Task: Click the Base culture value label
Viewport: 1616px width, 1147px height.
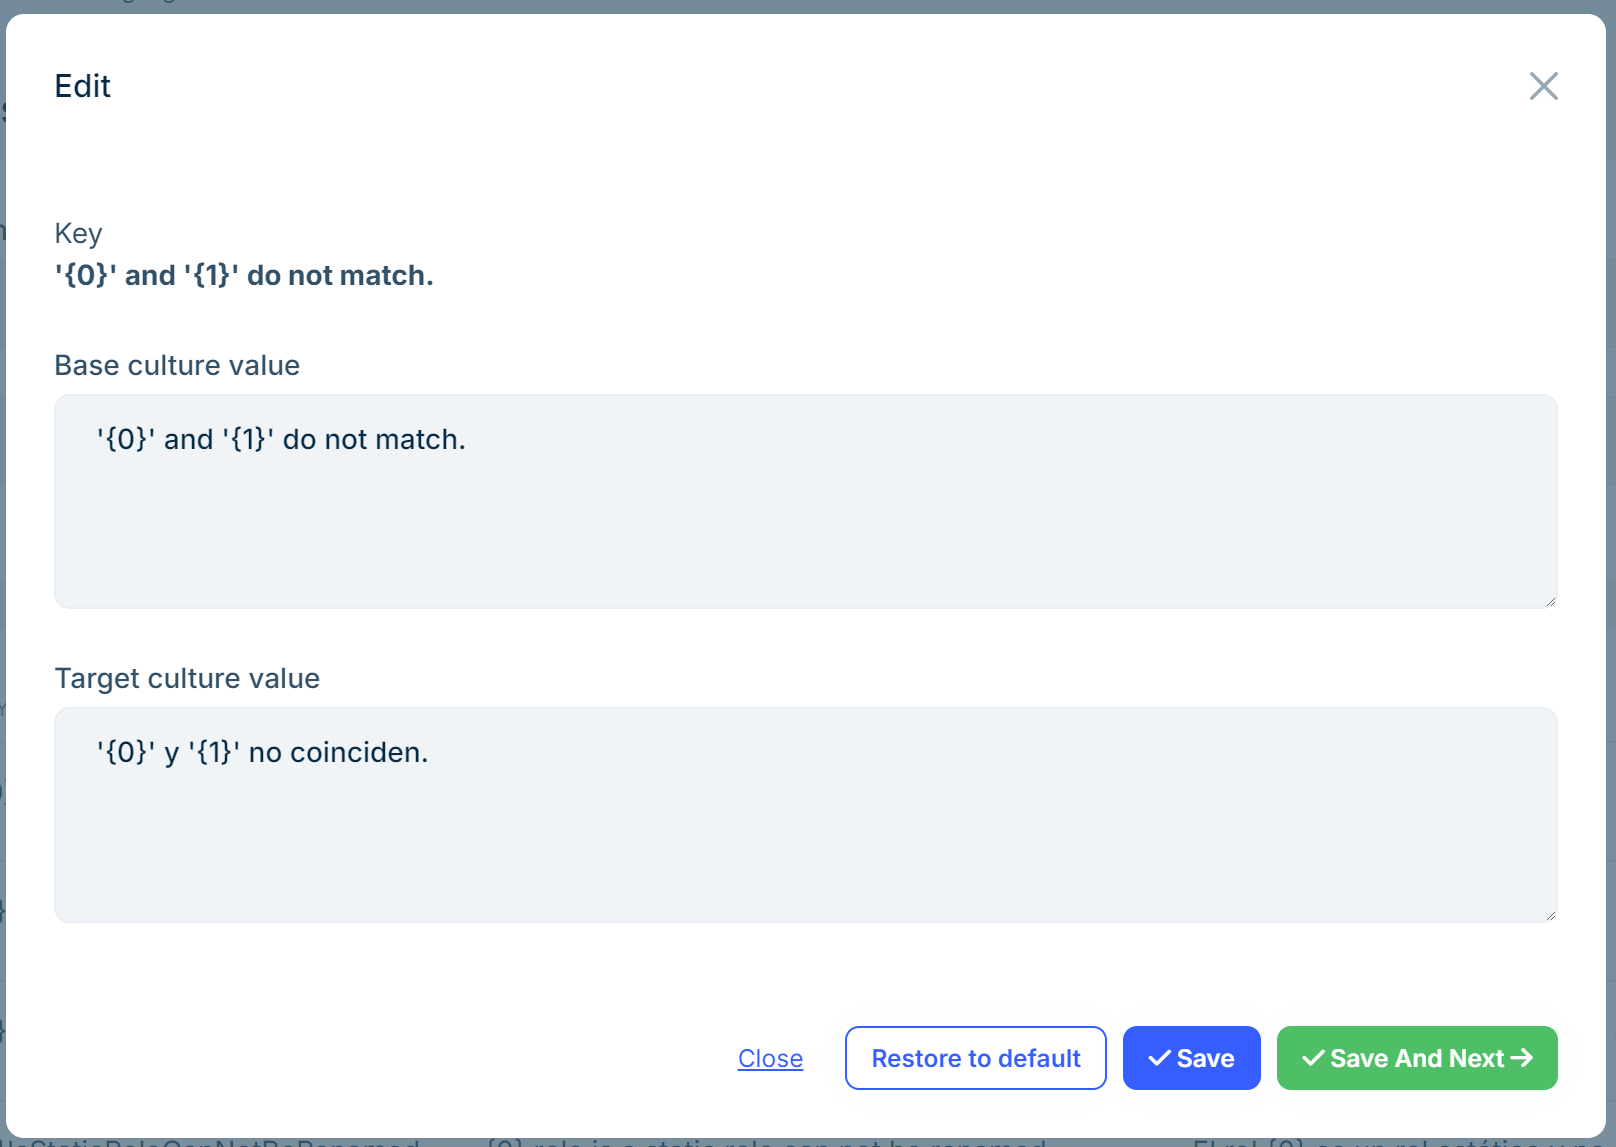Action: [x=177, y=365]
